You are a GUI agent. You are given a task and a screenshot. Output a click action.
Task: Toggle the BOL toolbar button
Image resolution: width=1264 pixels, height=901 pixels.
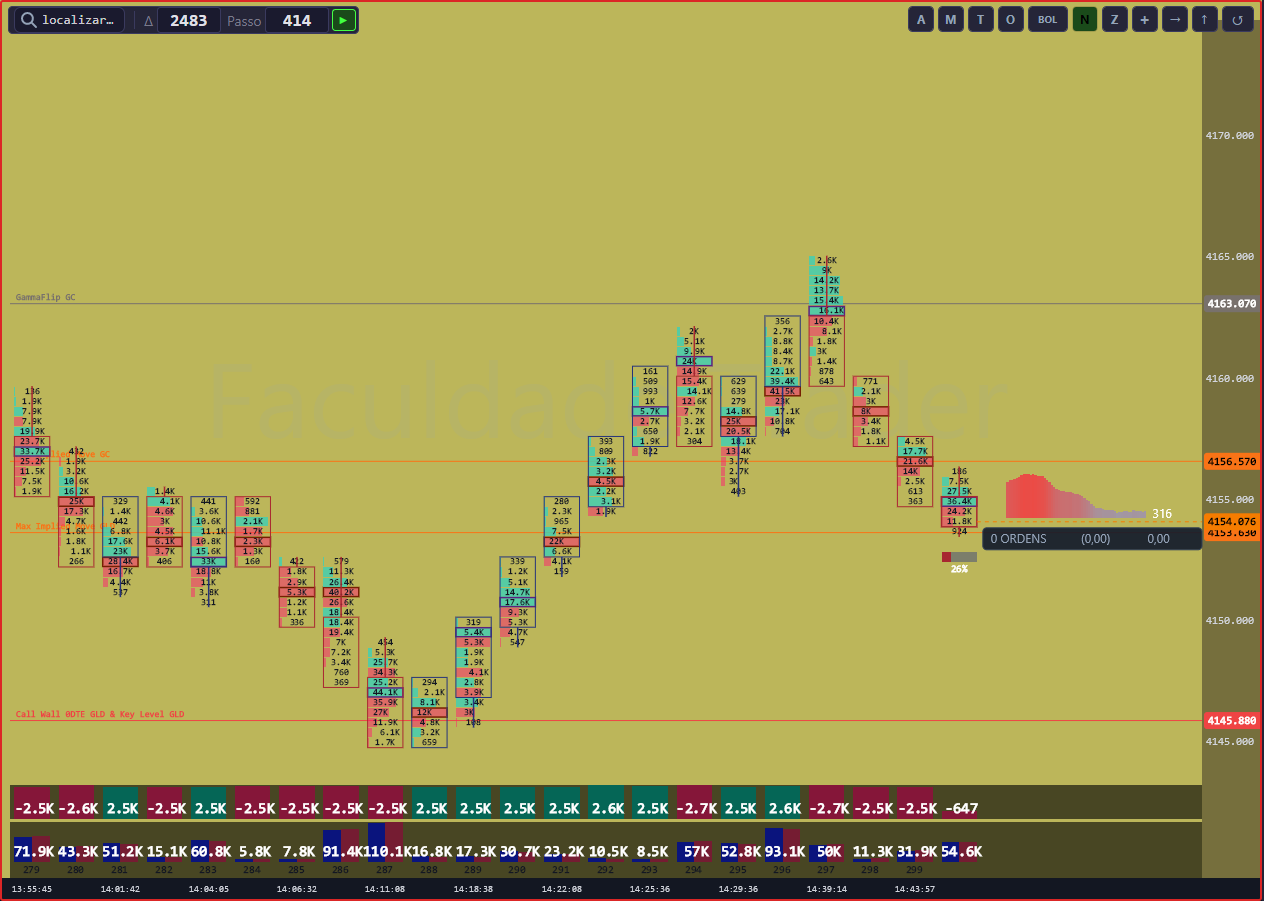[1047, 19]
